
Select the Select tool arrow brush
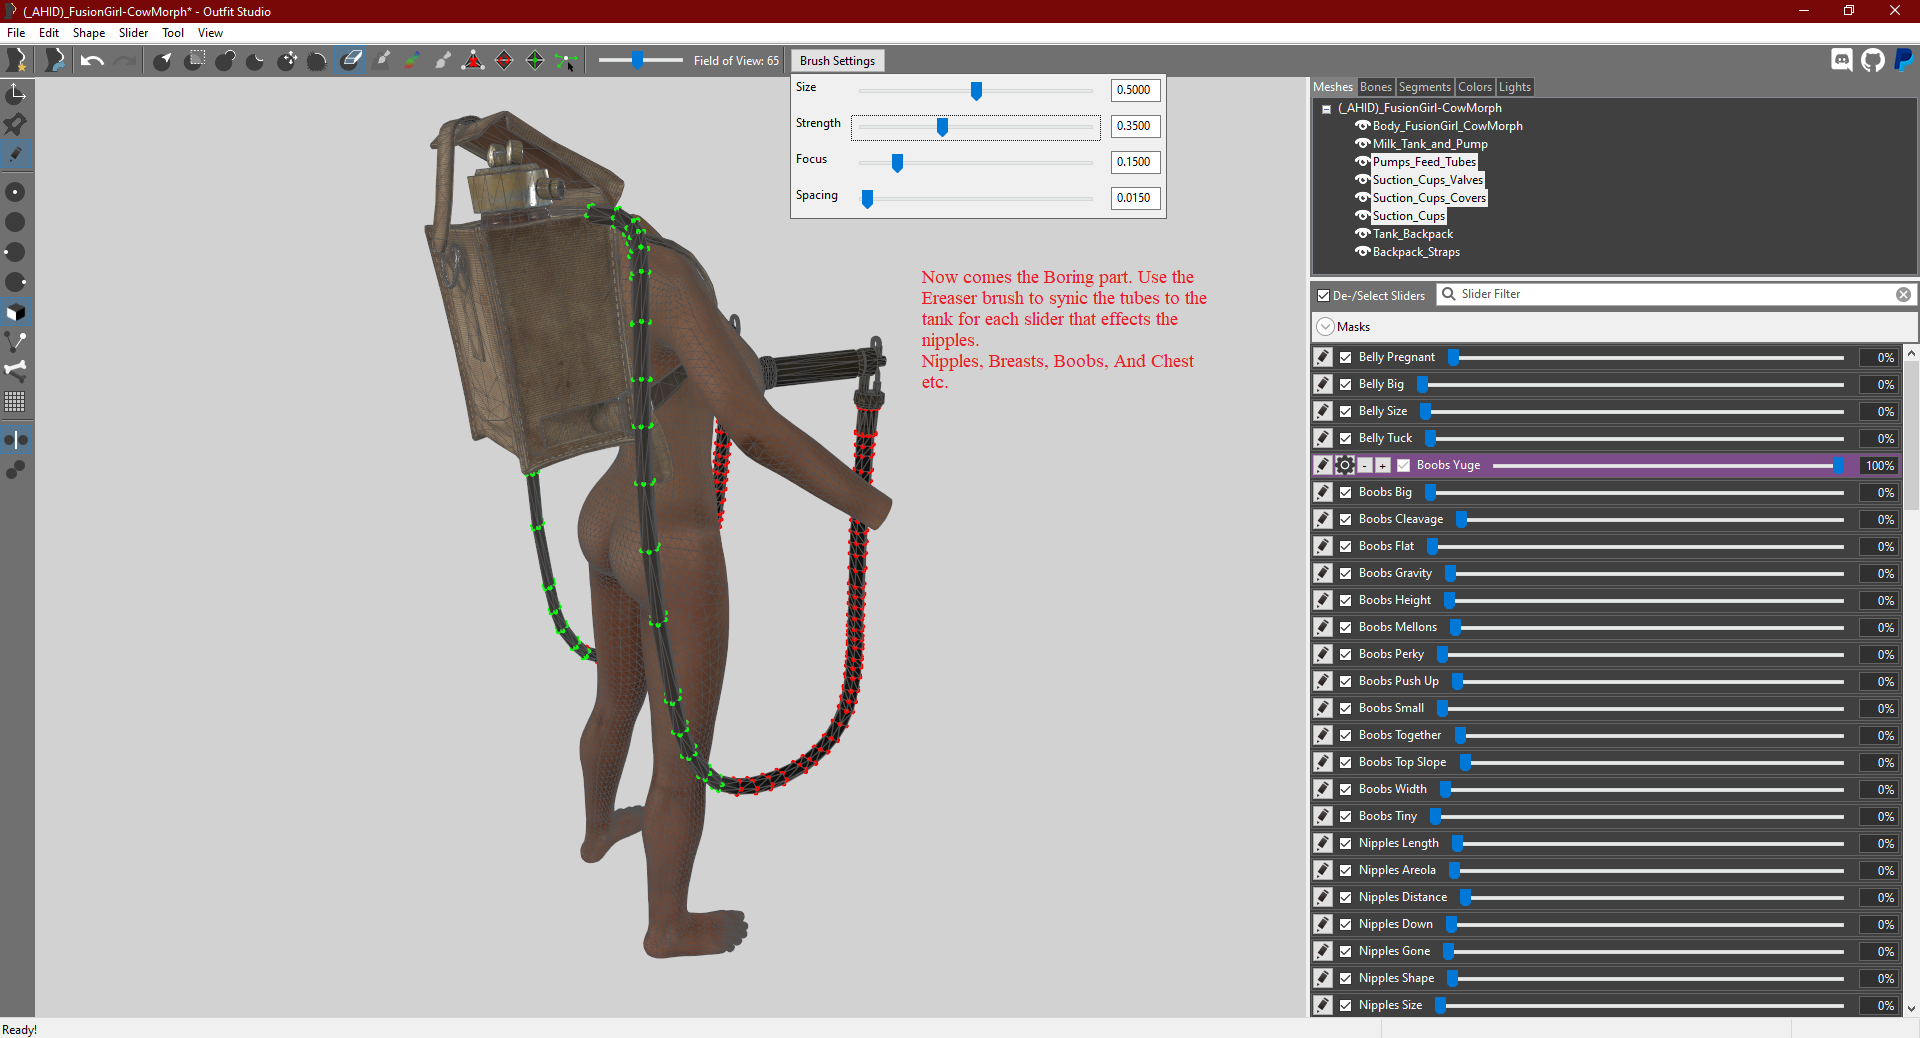click(163, 61)
